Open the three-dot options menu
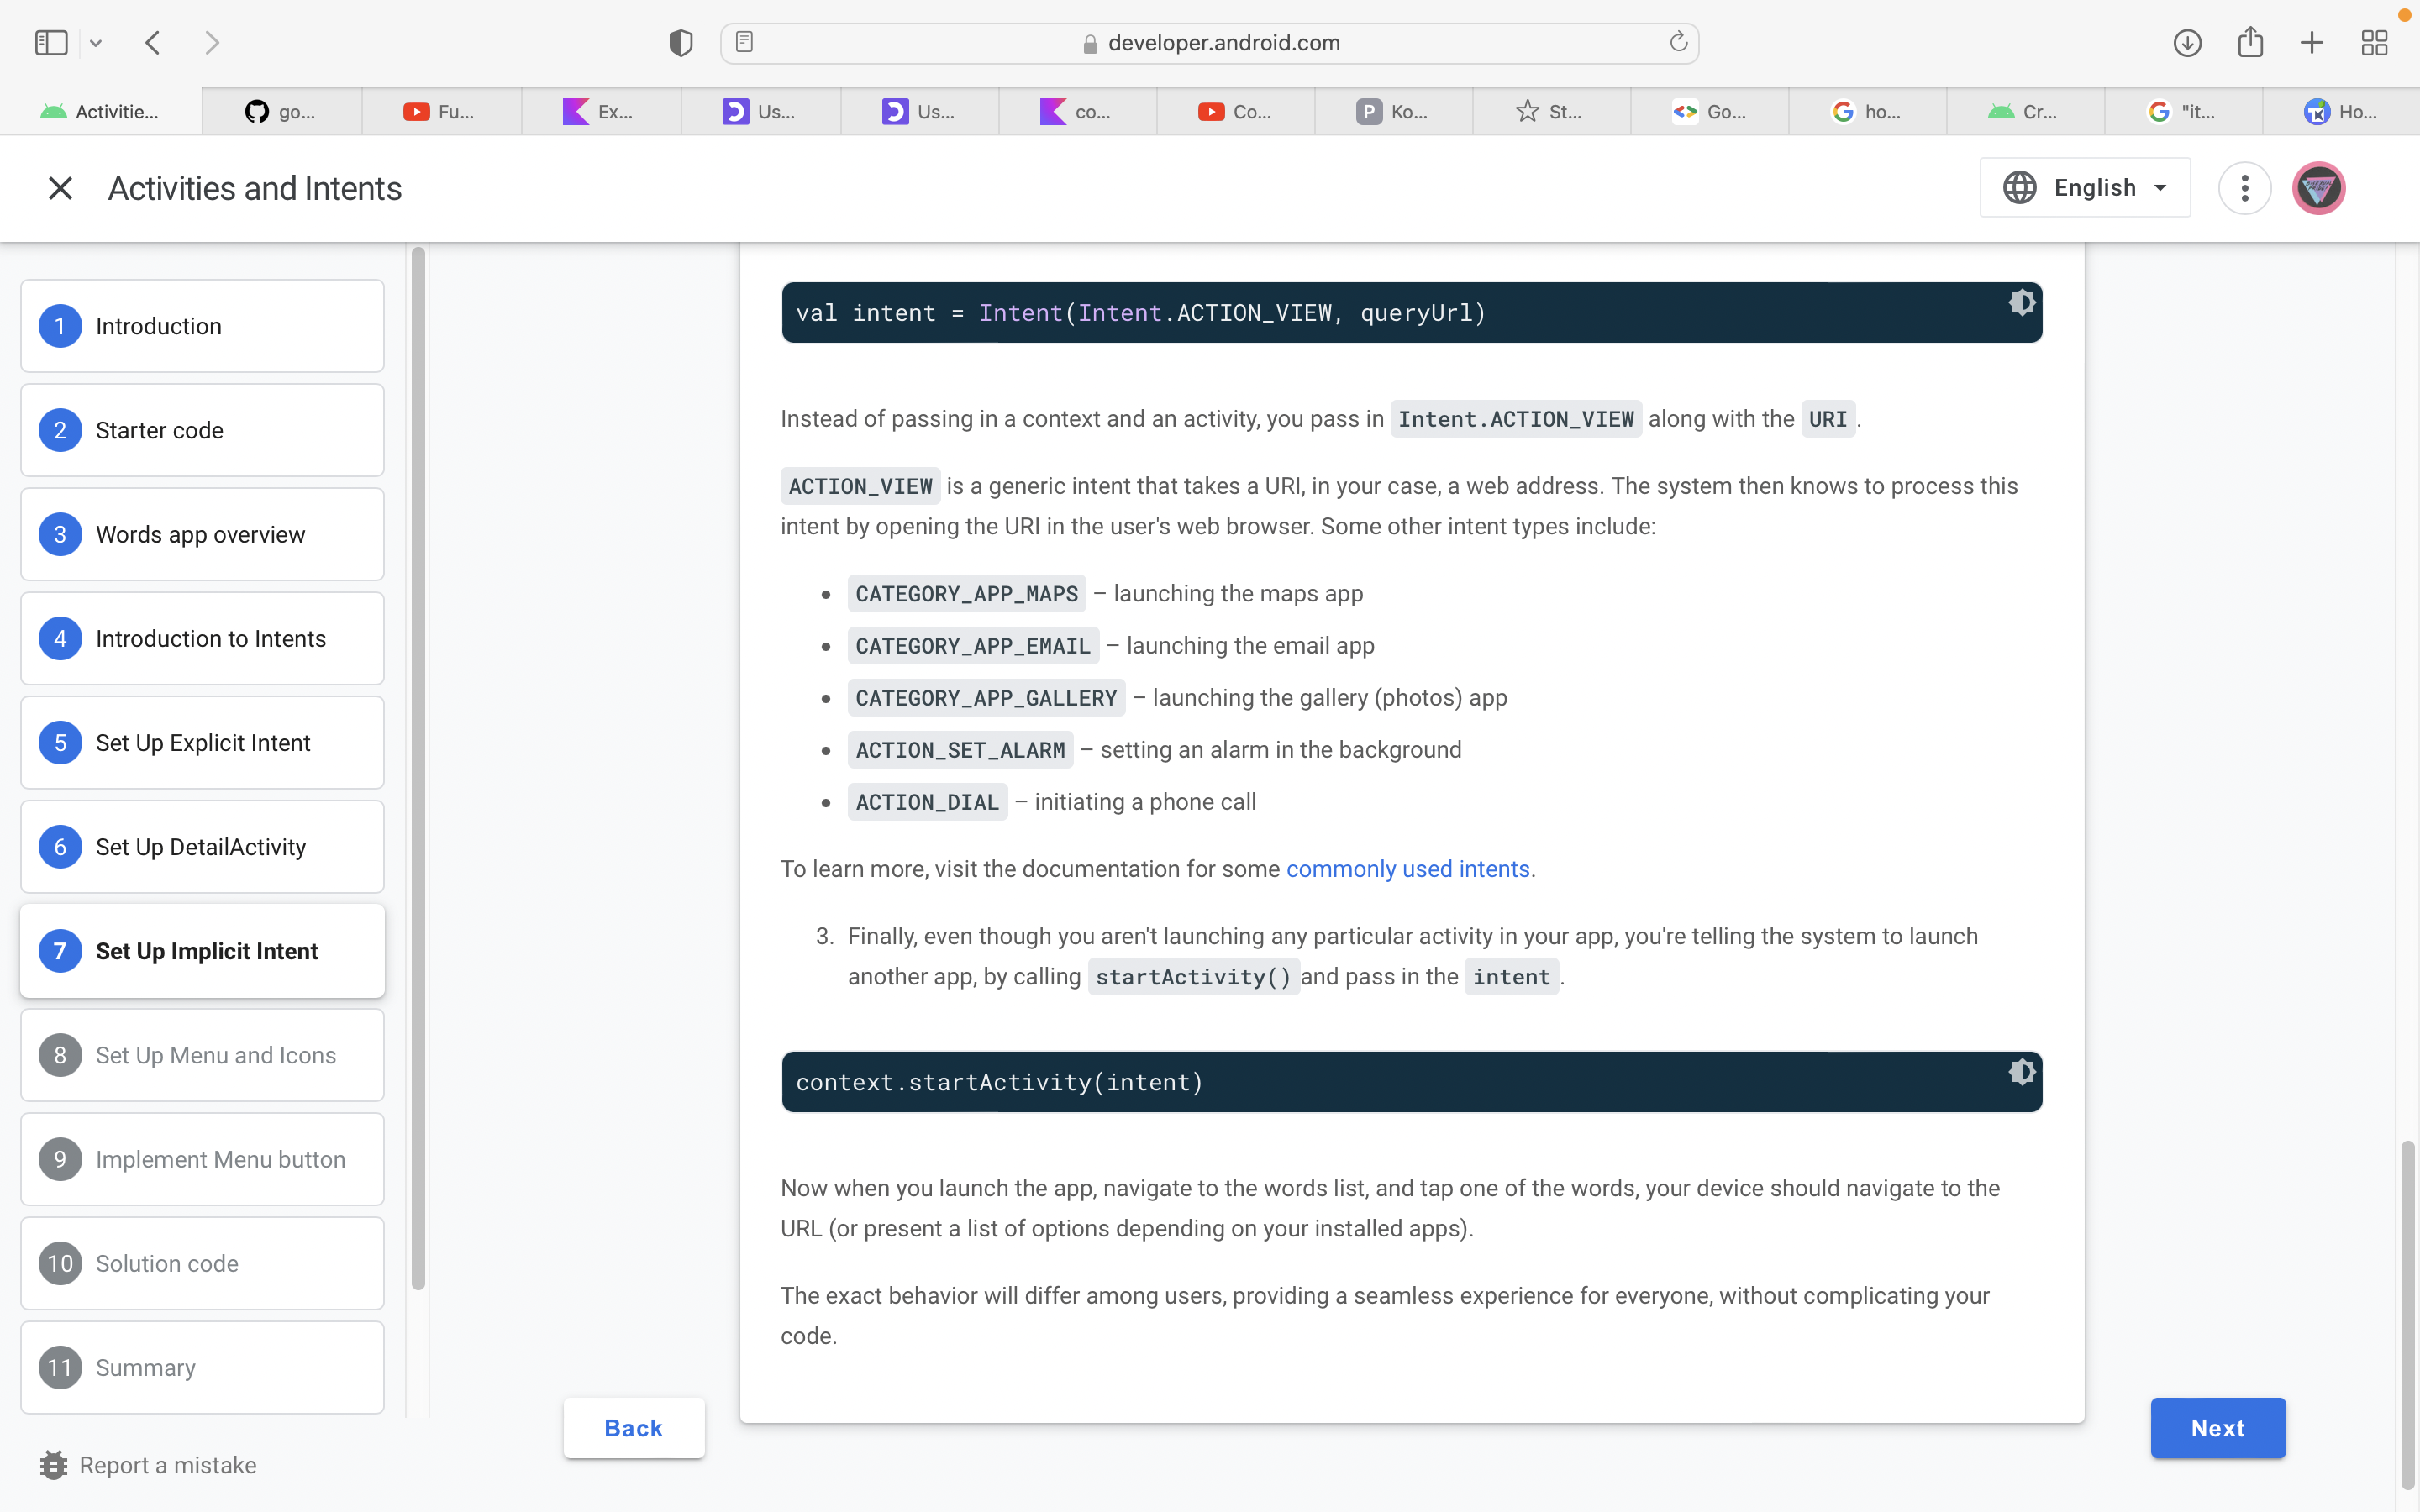The width and height of the screenshot is (2420, 1512). coord(2243,187)
